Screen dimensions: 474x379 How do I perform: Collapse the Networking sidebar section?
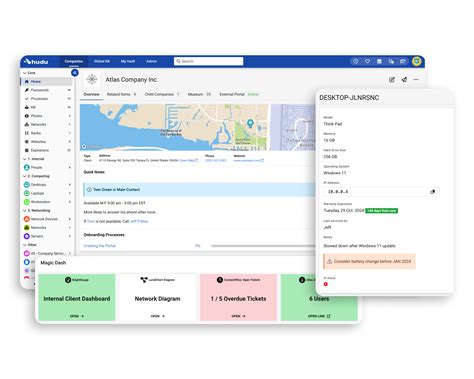24,211
